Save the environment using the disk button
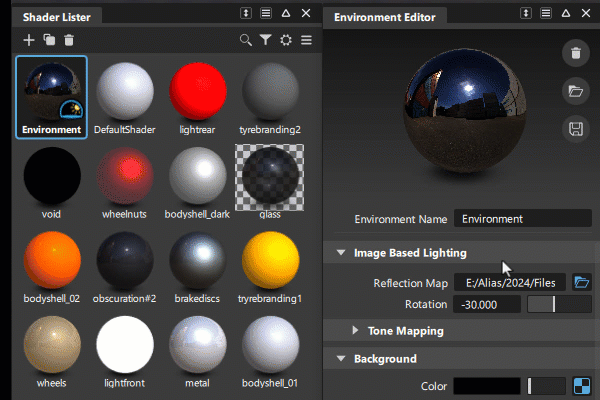 coord(576,129)
